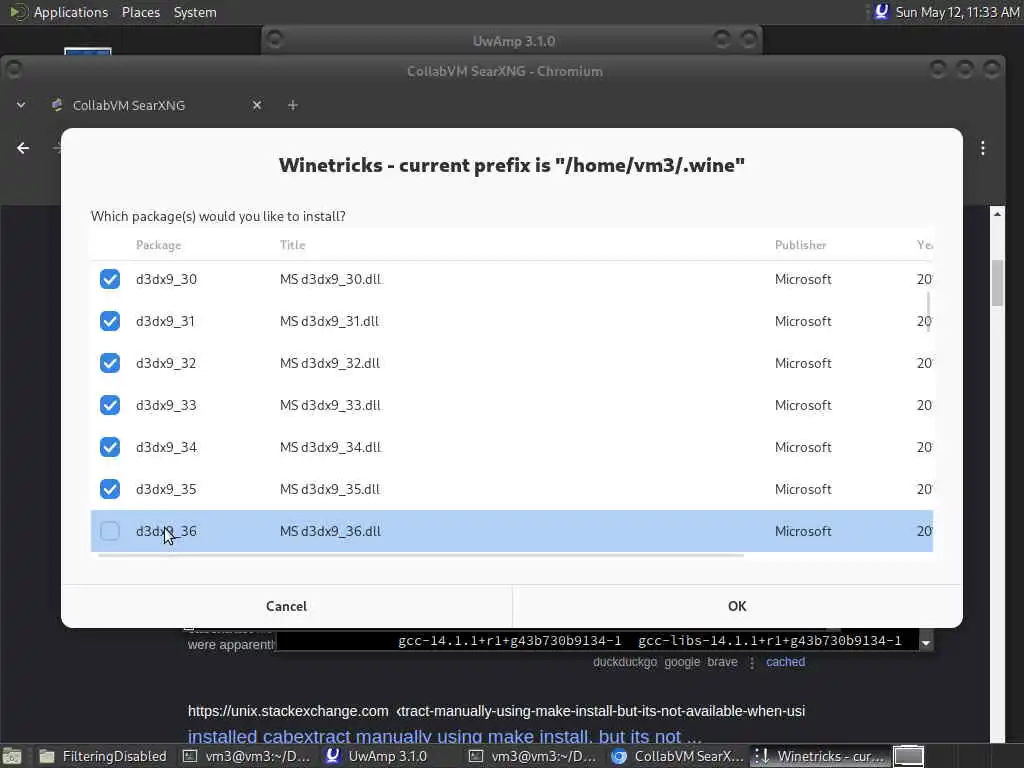Sort list by Package column header
1024x768 pixels.
[x=158, y=245]
